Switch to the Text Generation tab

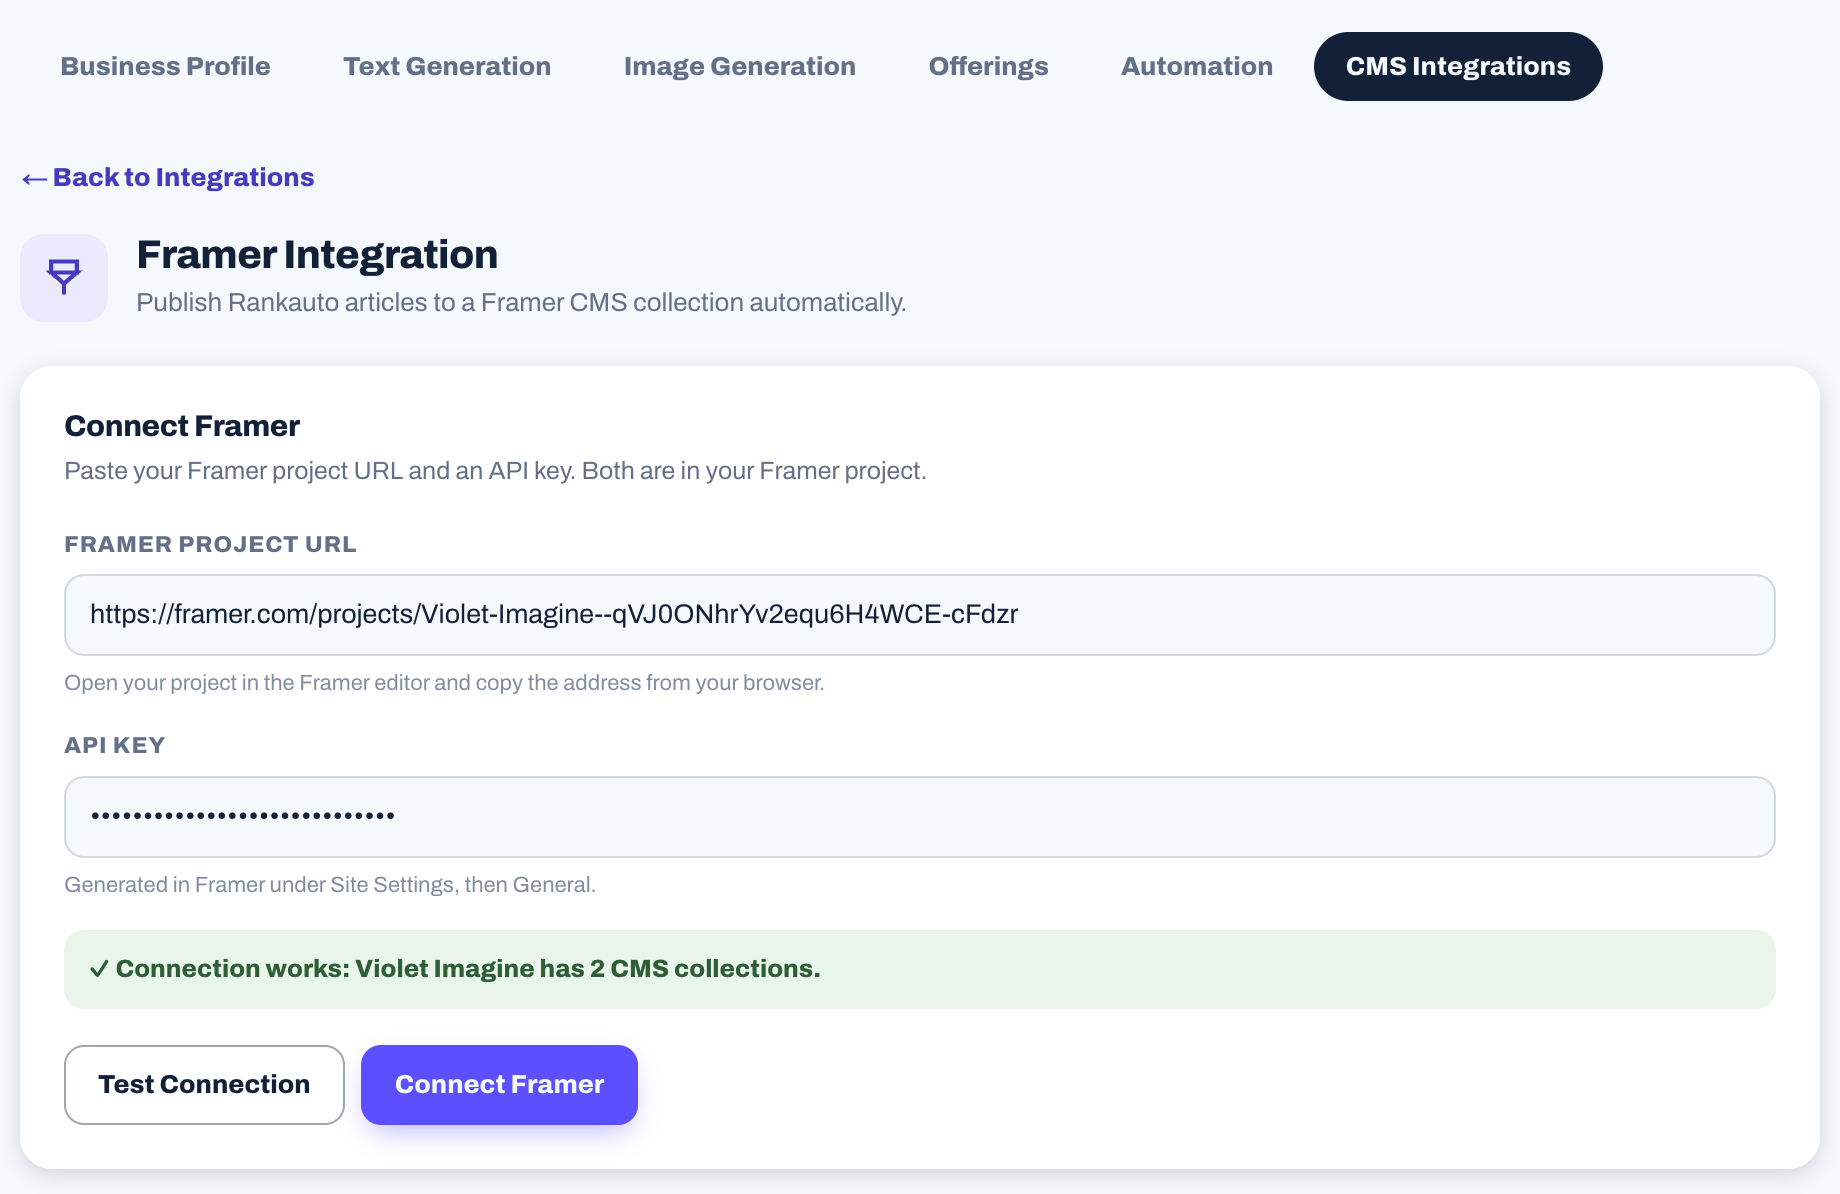(447, 66)
